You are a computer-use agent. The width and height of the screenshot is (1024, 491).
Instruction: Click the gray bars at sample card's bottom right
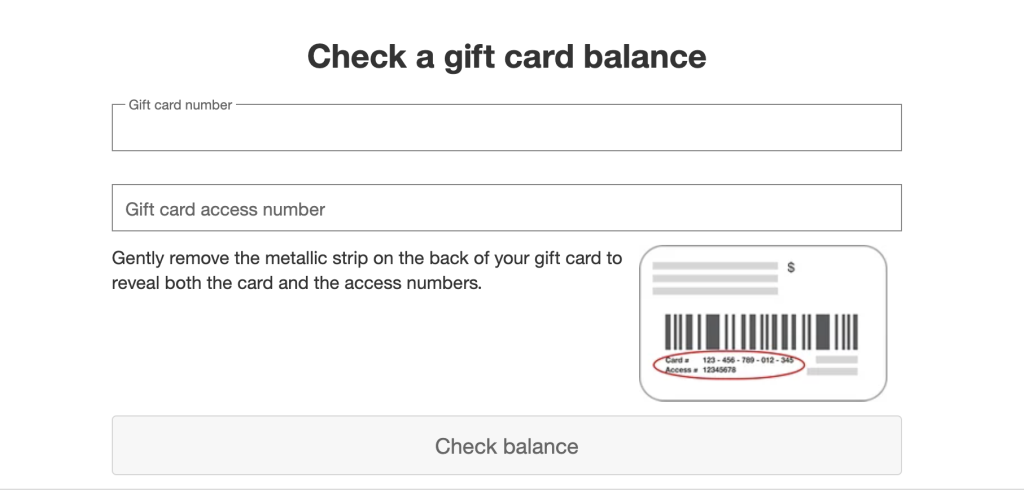[x=836, y=365]
